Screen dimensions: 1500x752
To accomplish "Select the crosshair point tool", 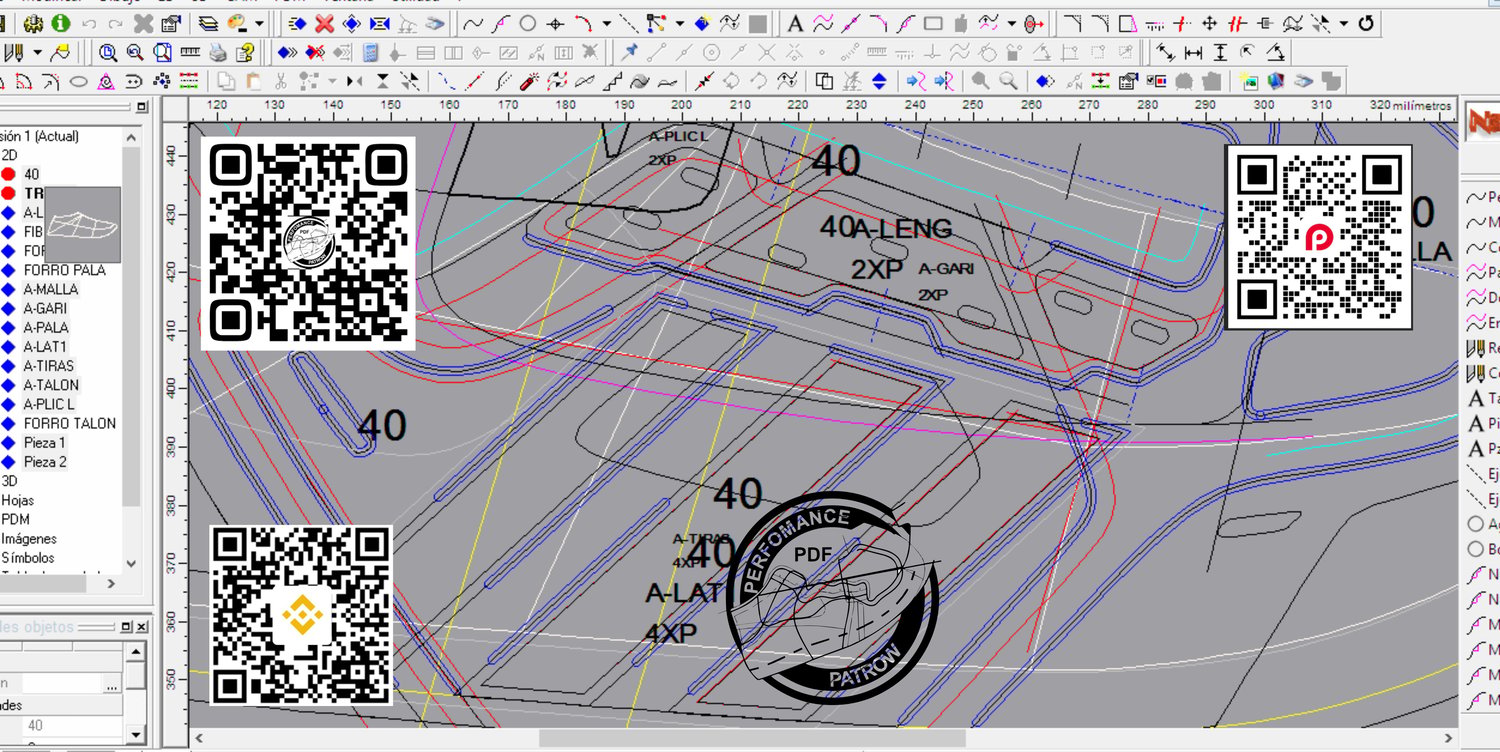I will (x=555, y=23).
